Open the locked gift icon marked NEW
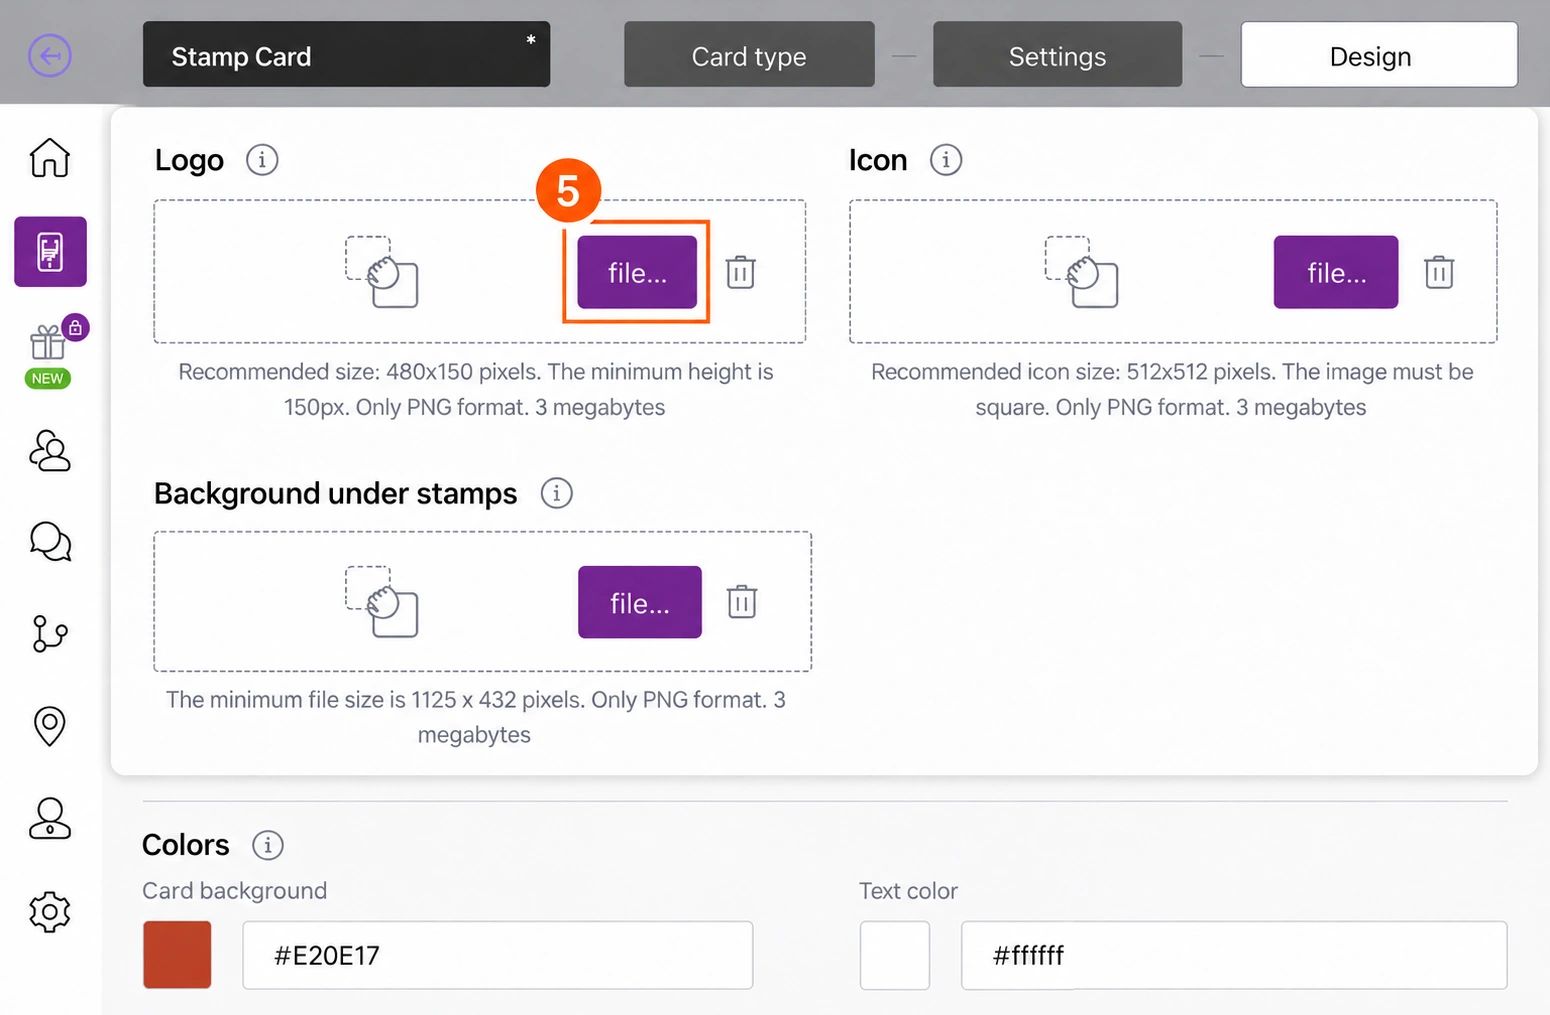The image size is (1550, 1015). click(x=50, y=343)
